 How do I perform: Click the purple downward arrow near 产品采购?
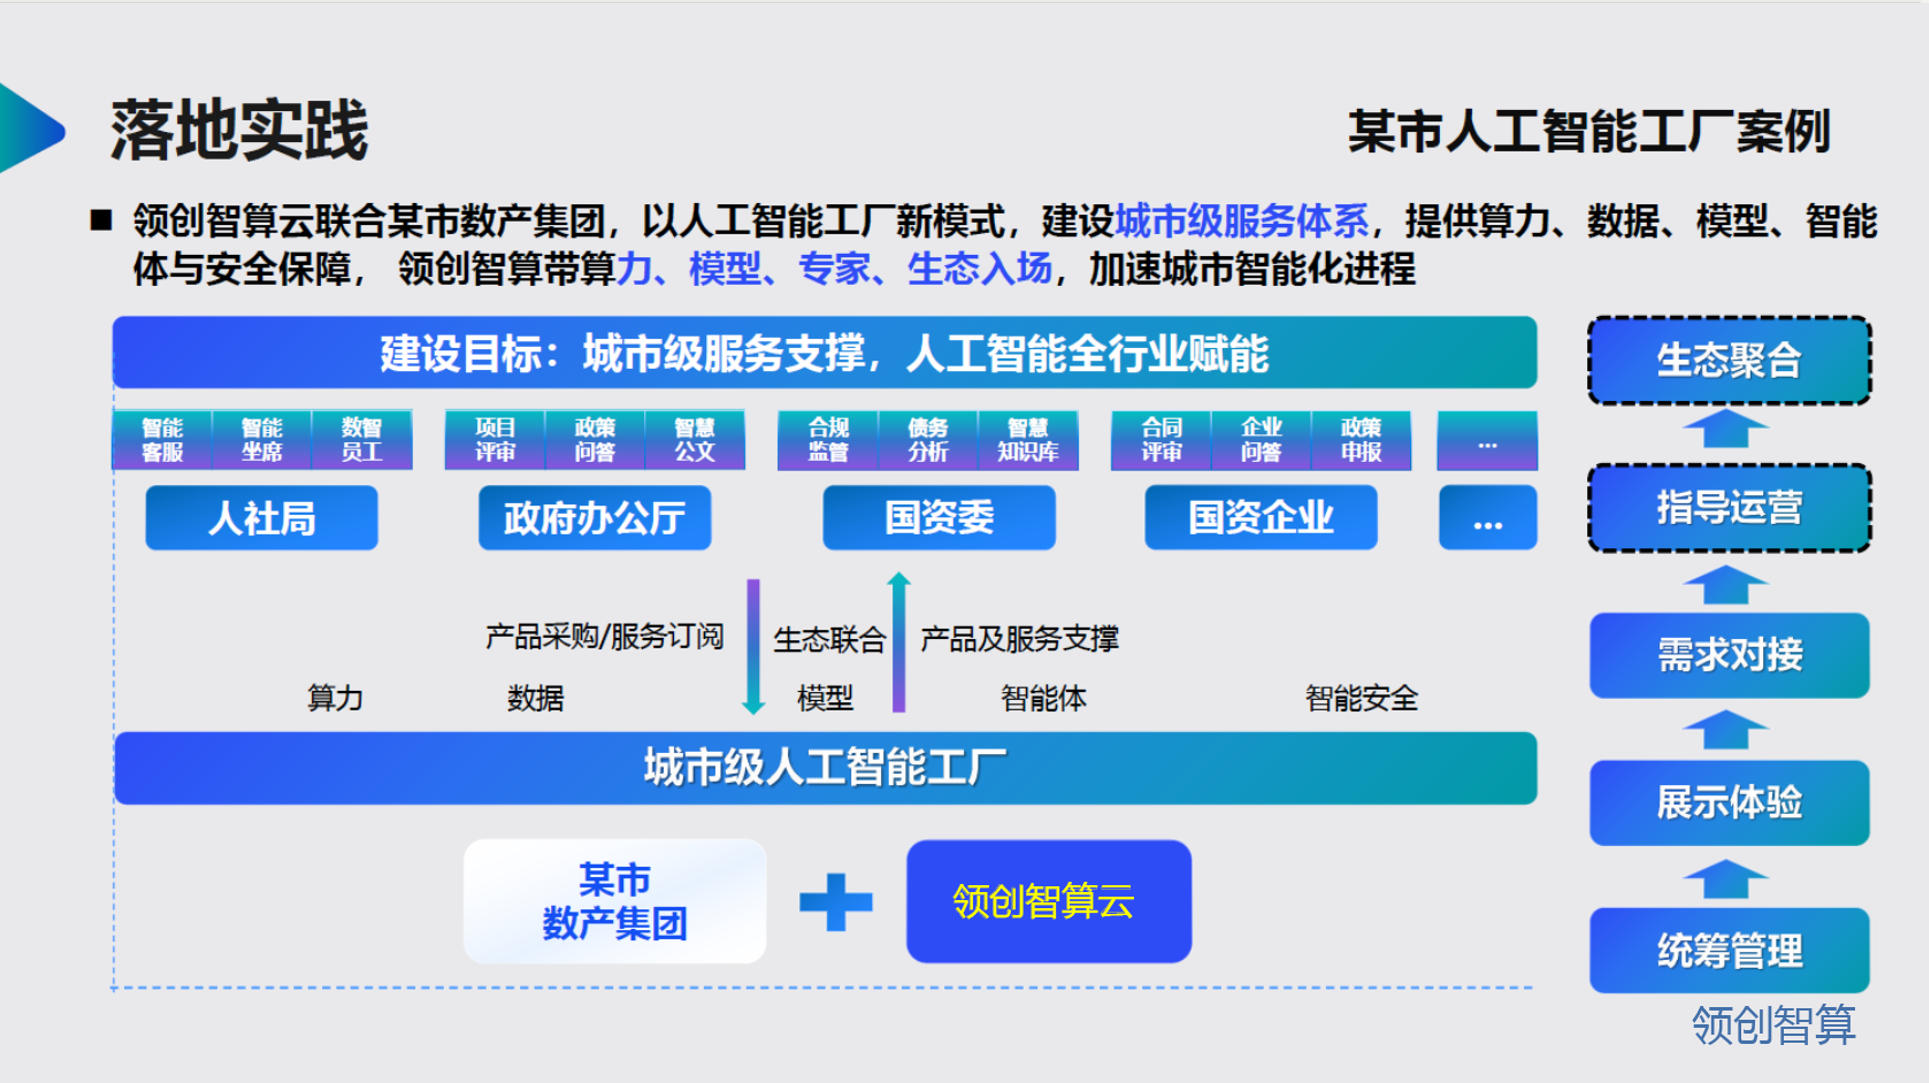(753, 645)
